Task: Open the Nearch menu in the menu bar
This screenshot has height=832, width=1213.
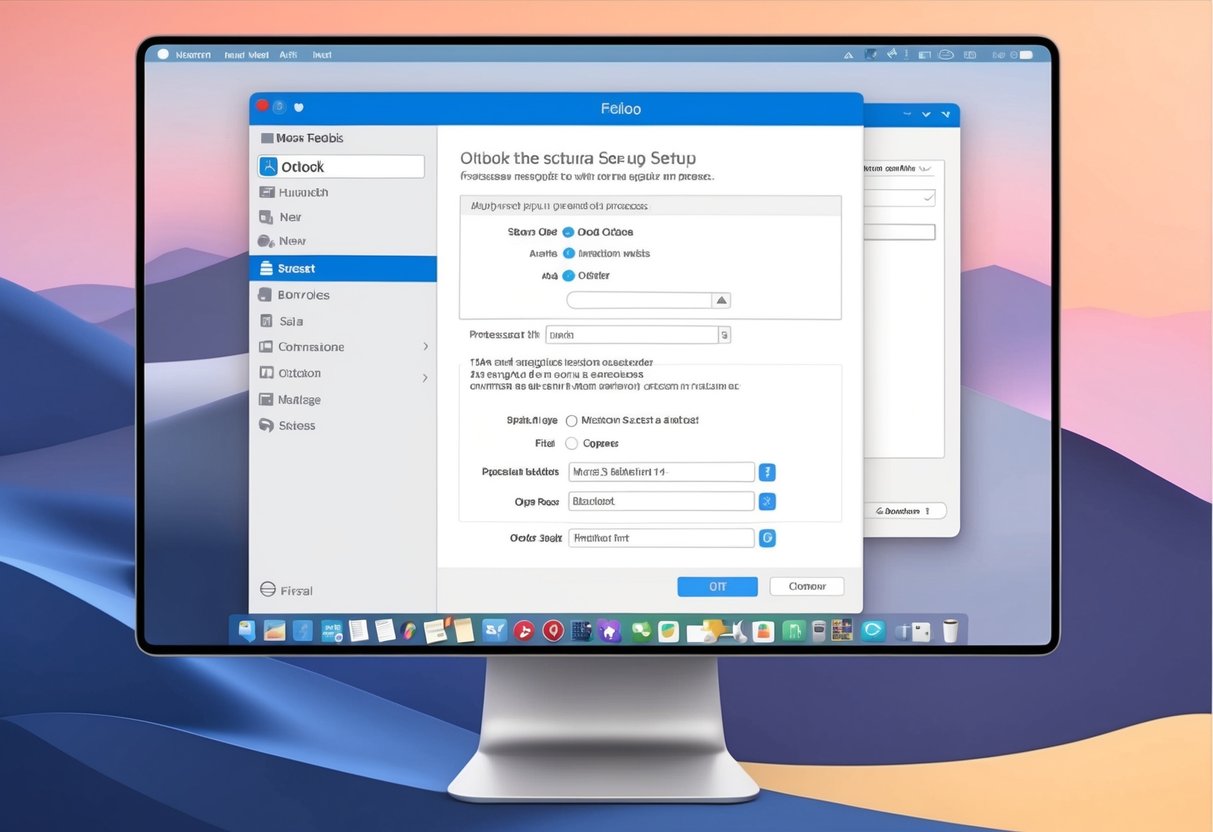Action: (x=192, y=55)
